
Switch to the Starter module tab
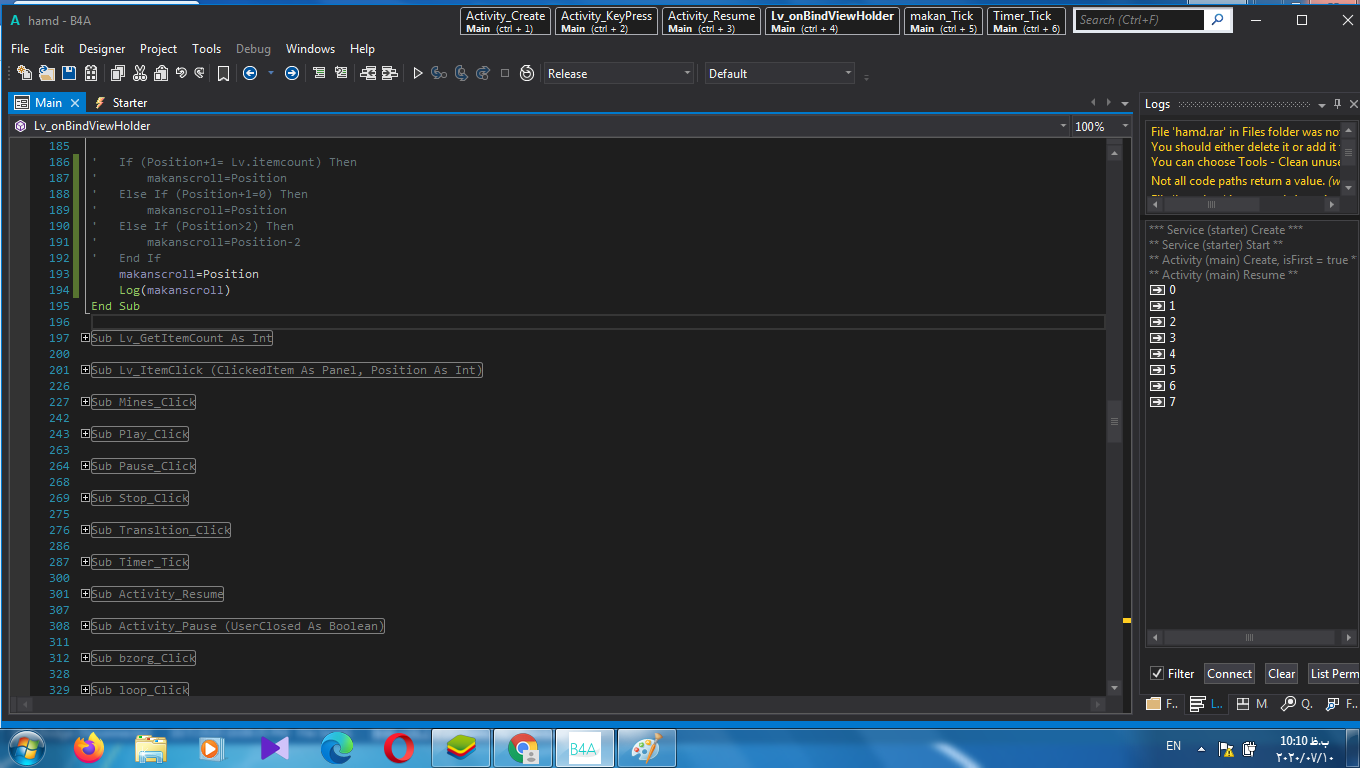pyautogui.click(x=129, y=102)
